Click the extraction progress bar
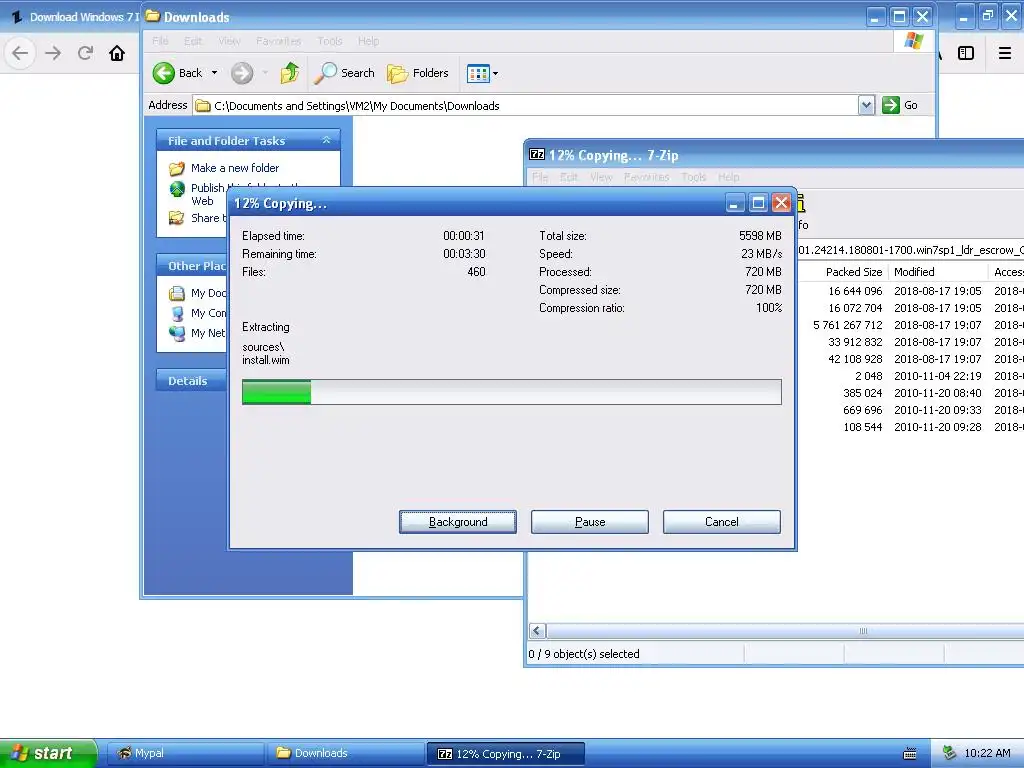Image resolution: width=1024 pixels, height=768 pixels. 511,392
